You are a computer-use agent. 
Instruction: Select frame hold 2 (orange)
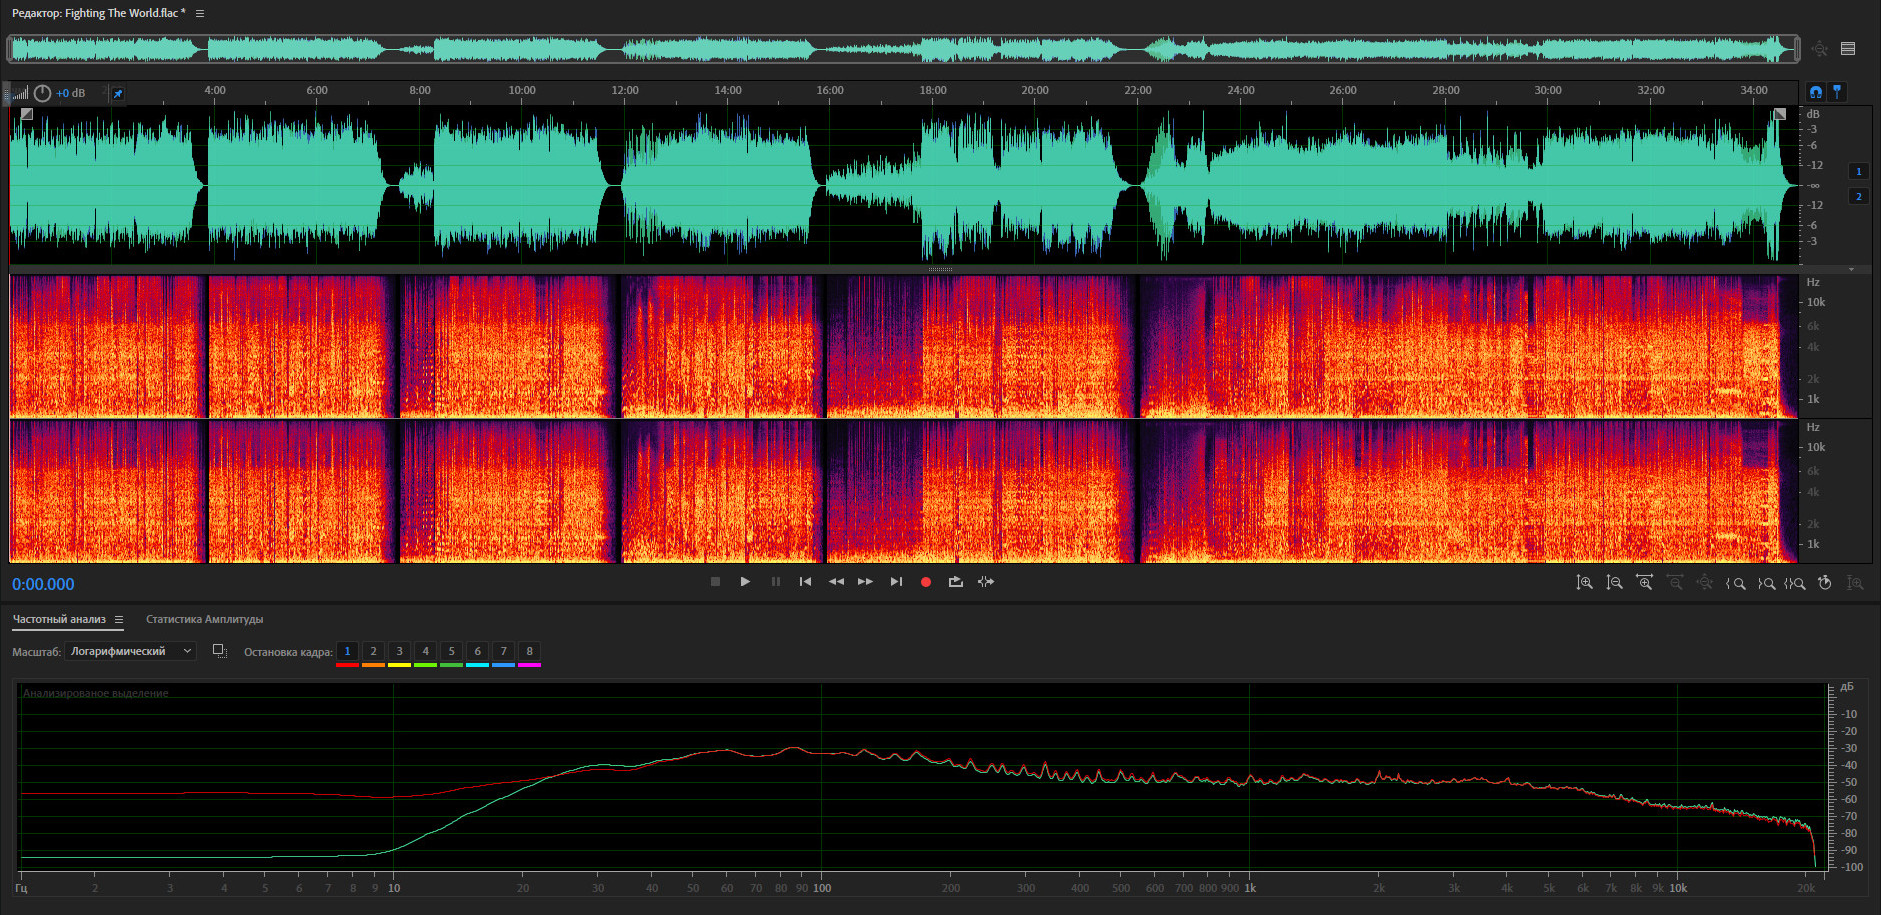[373, 652]
